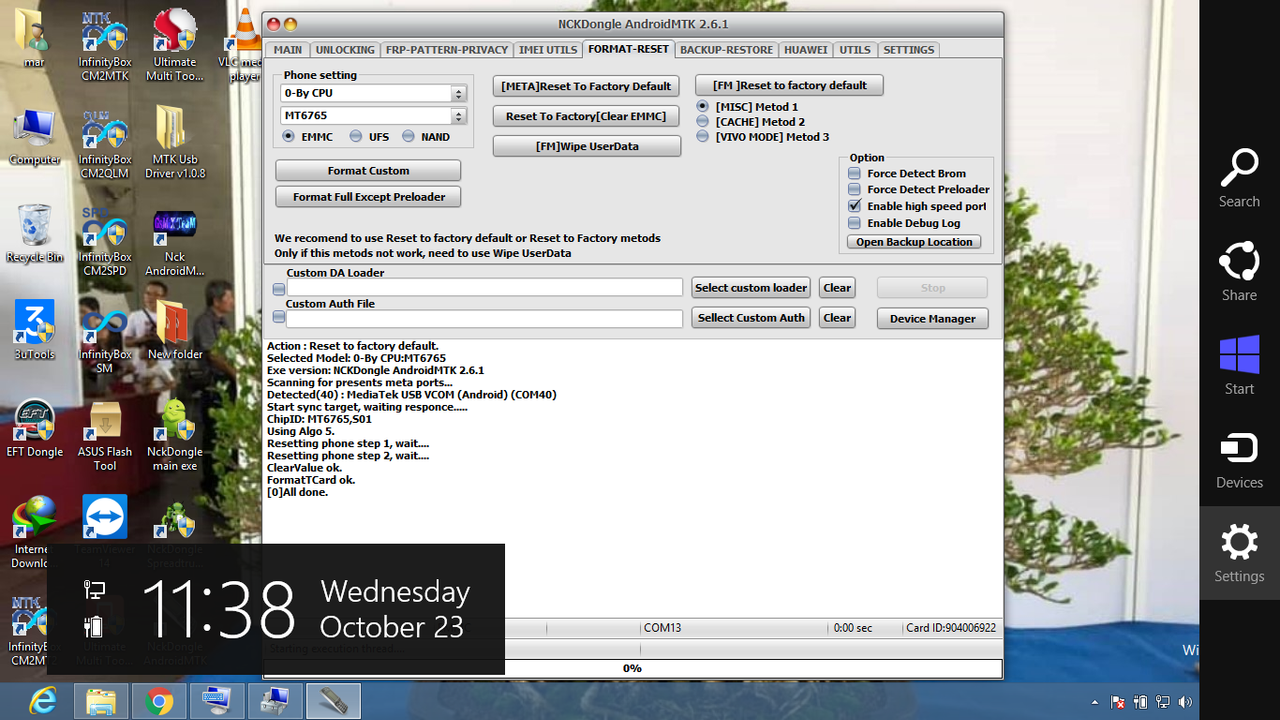1280x720 pixels.
Task: Open Google Chrome from taskbar
Action: tap(158, 702)
